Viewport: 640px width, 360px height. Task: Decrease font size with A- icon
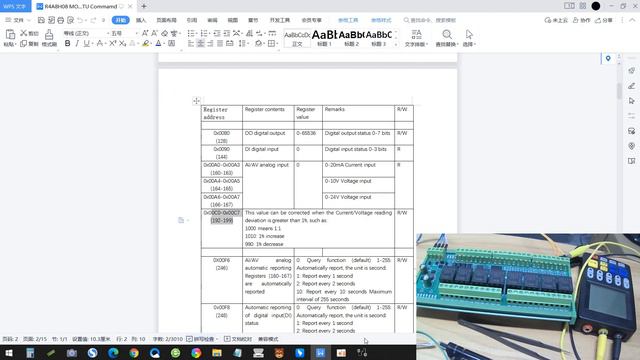pos(154,33)
